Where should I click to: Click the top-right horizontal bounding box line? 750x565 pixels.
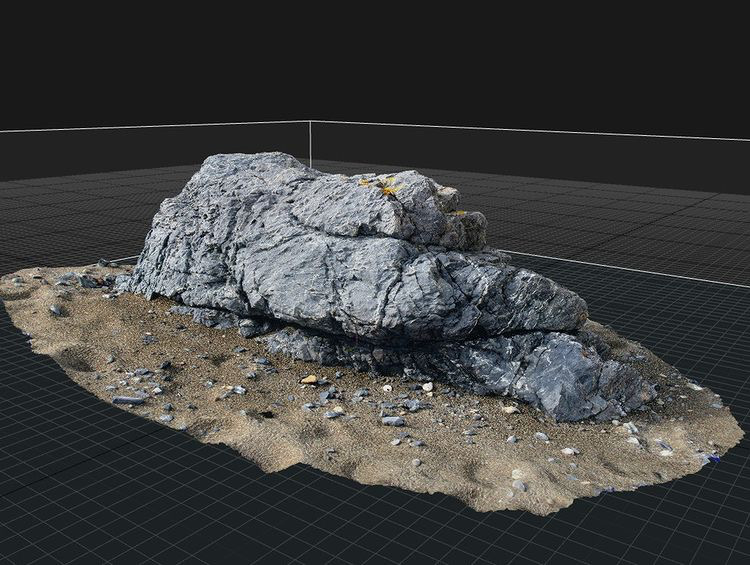(x=530, y=130)
